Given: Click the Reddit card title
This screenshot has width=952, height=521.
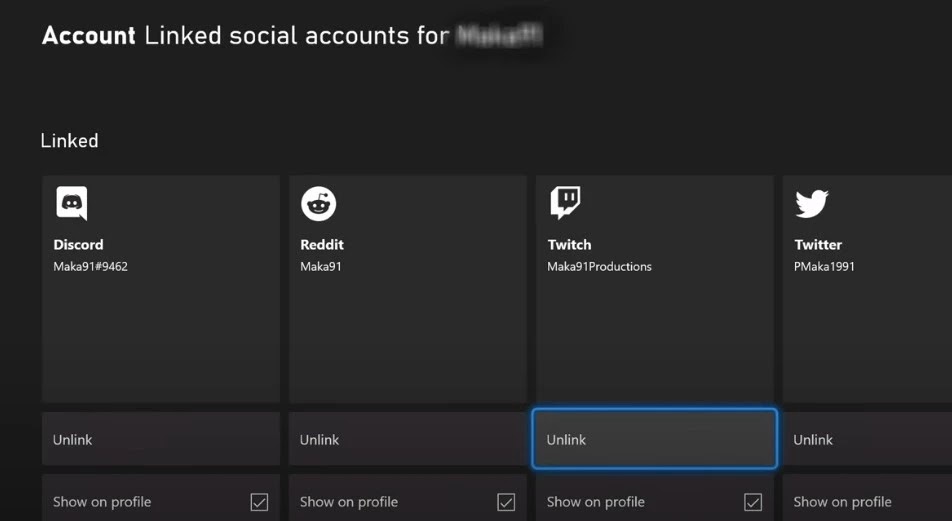Looking at the screenshot, I should click(322, 245).
